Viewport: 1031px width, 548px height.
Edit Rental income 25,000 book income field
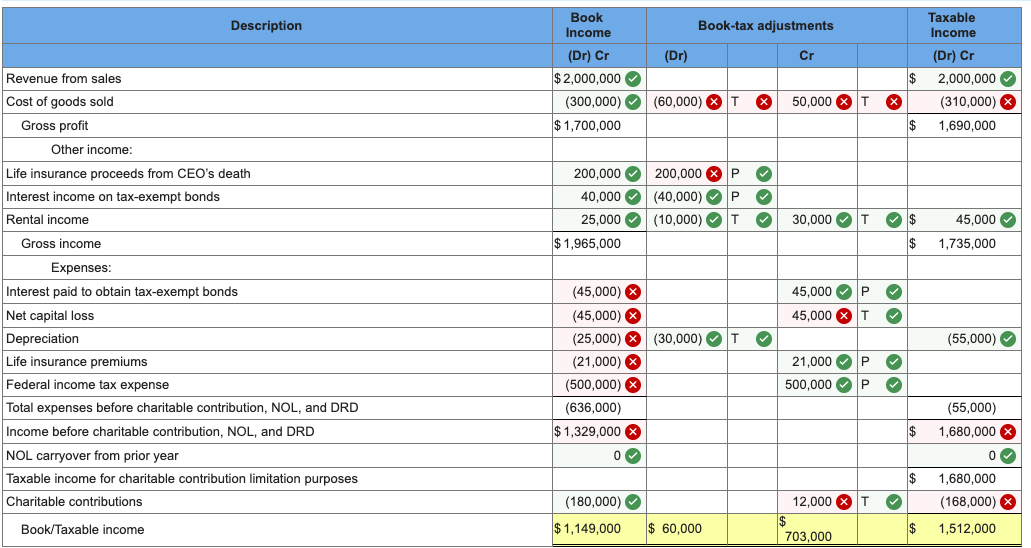pyautogui.click(x=599, y=220)
